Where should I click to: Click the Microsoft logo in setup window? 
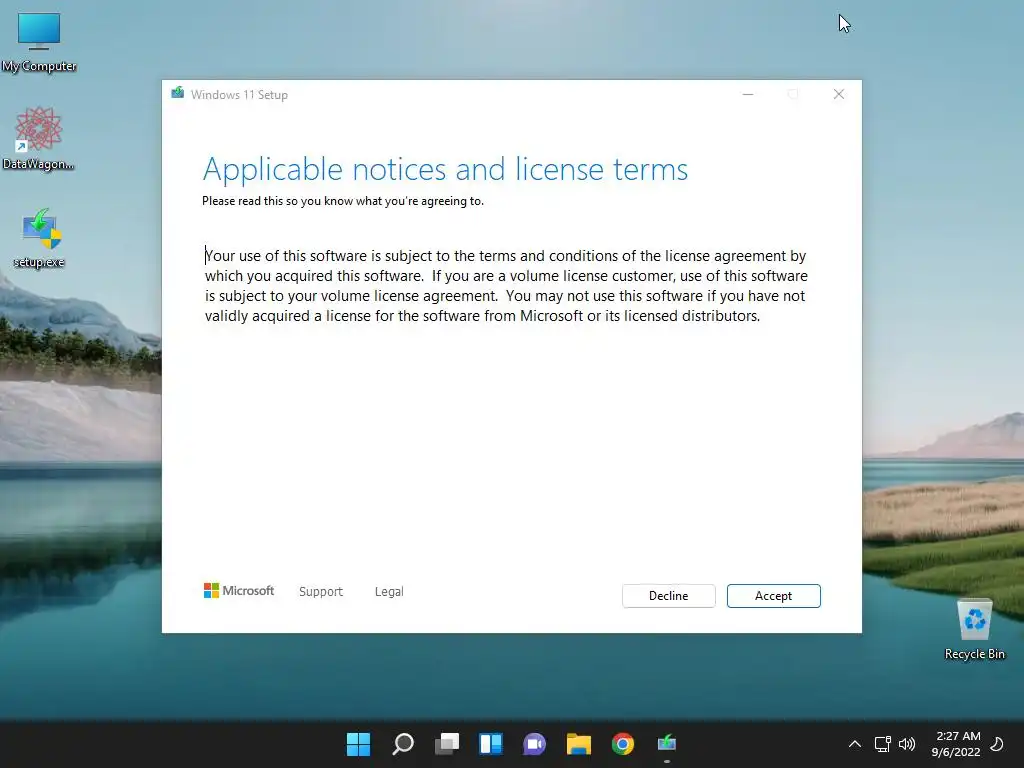point(239,591)
